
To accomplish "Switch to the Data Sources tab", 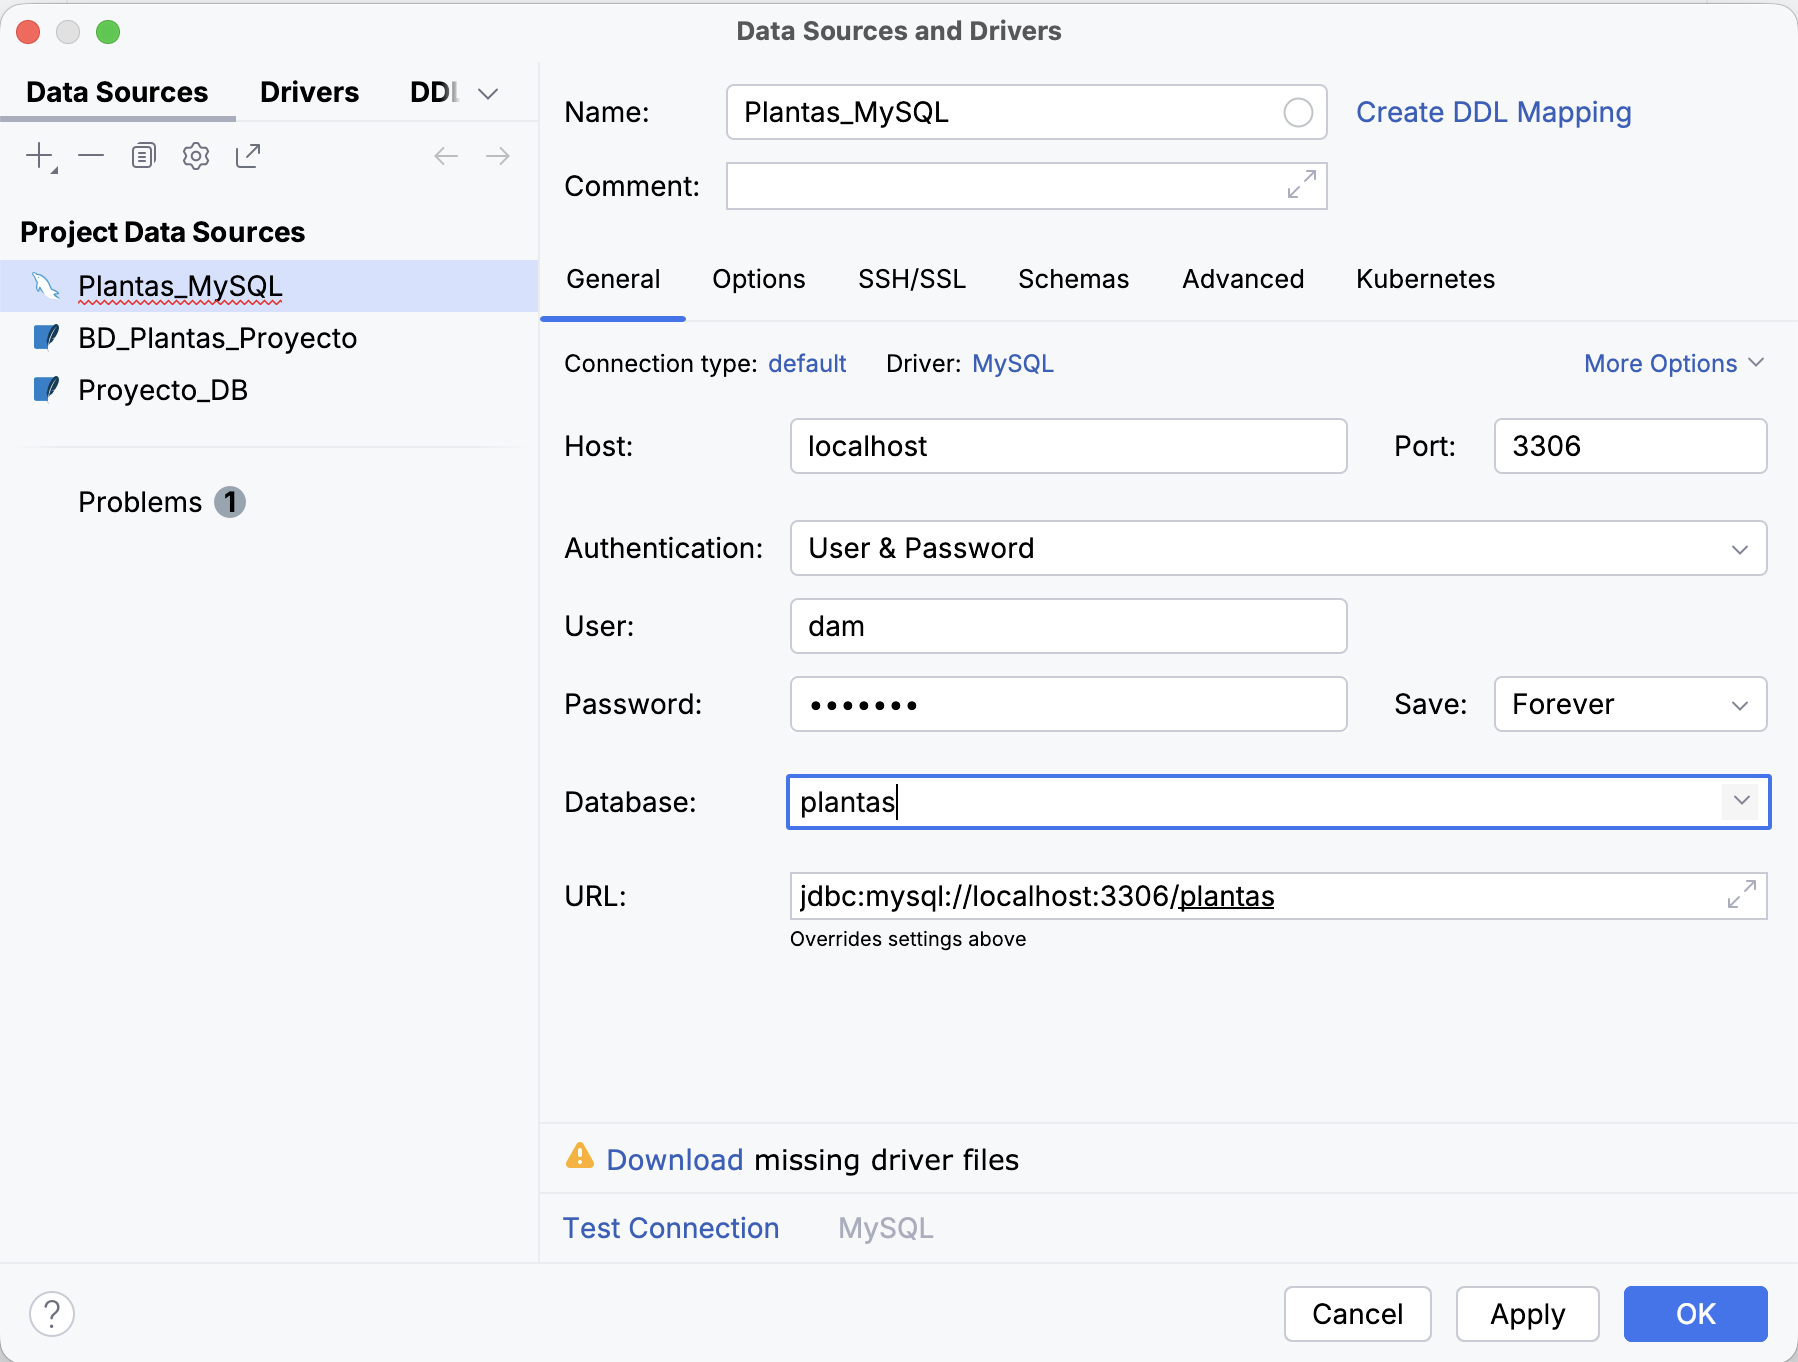I will pyautogui.click(x=117, y=92).
